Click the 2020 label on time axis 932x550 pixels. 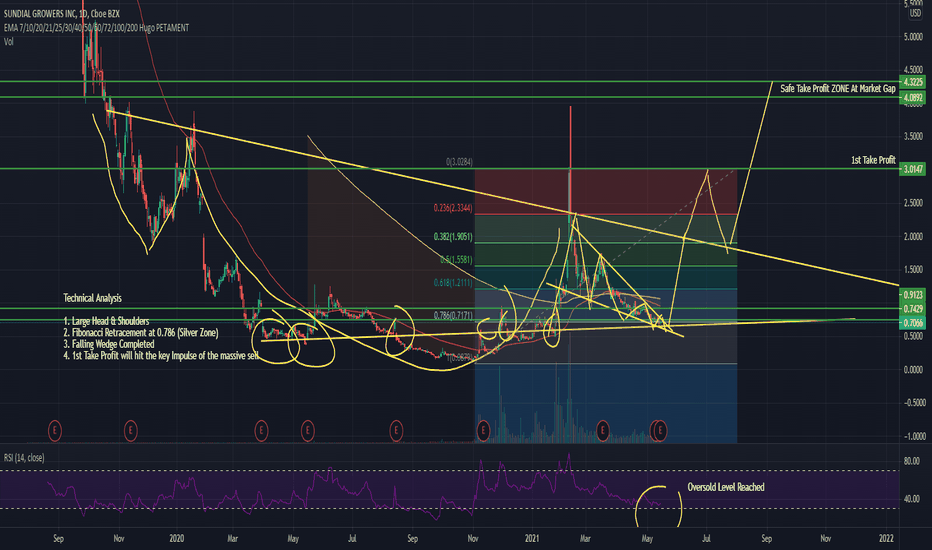point(177,539)
